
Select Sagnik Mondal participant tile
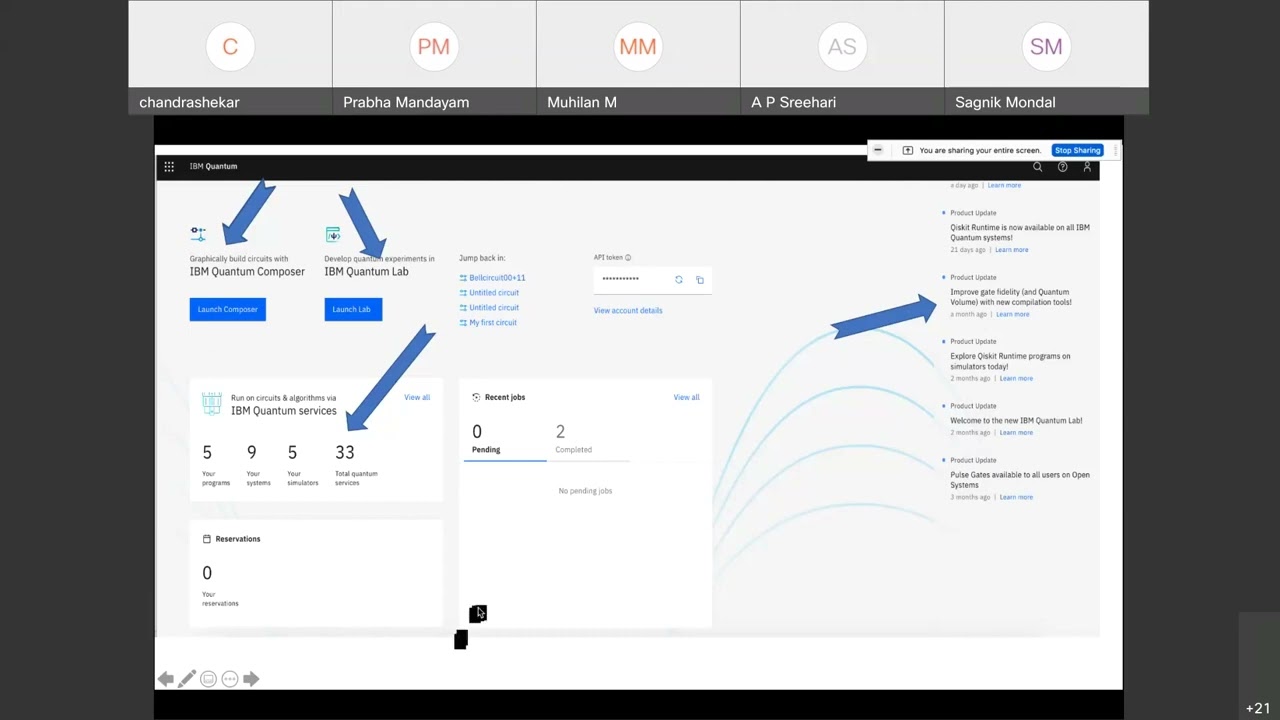tap(1046, 57)
